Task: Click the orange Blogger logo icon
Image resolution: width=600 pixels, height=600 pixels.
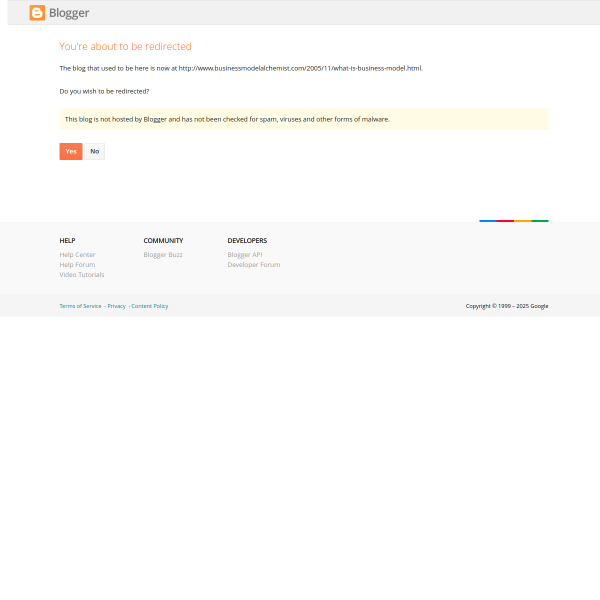Action: [x=37, y=13]
